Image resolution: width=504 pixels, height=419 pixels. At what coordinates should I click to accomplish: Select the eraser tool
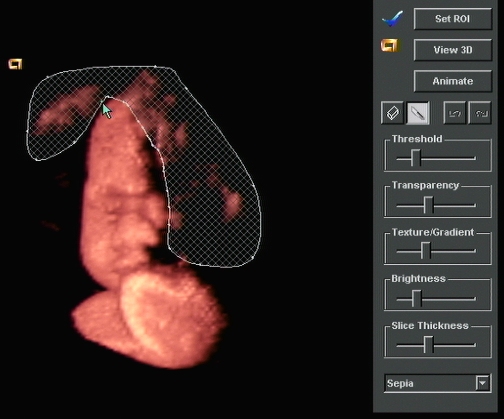pyautogui.click(x=392, y=113)
